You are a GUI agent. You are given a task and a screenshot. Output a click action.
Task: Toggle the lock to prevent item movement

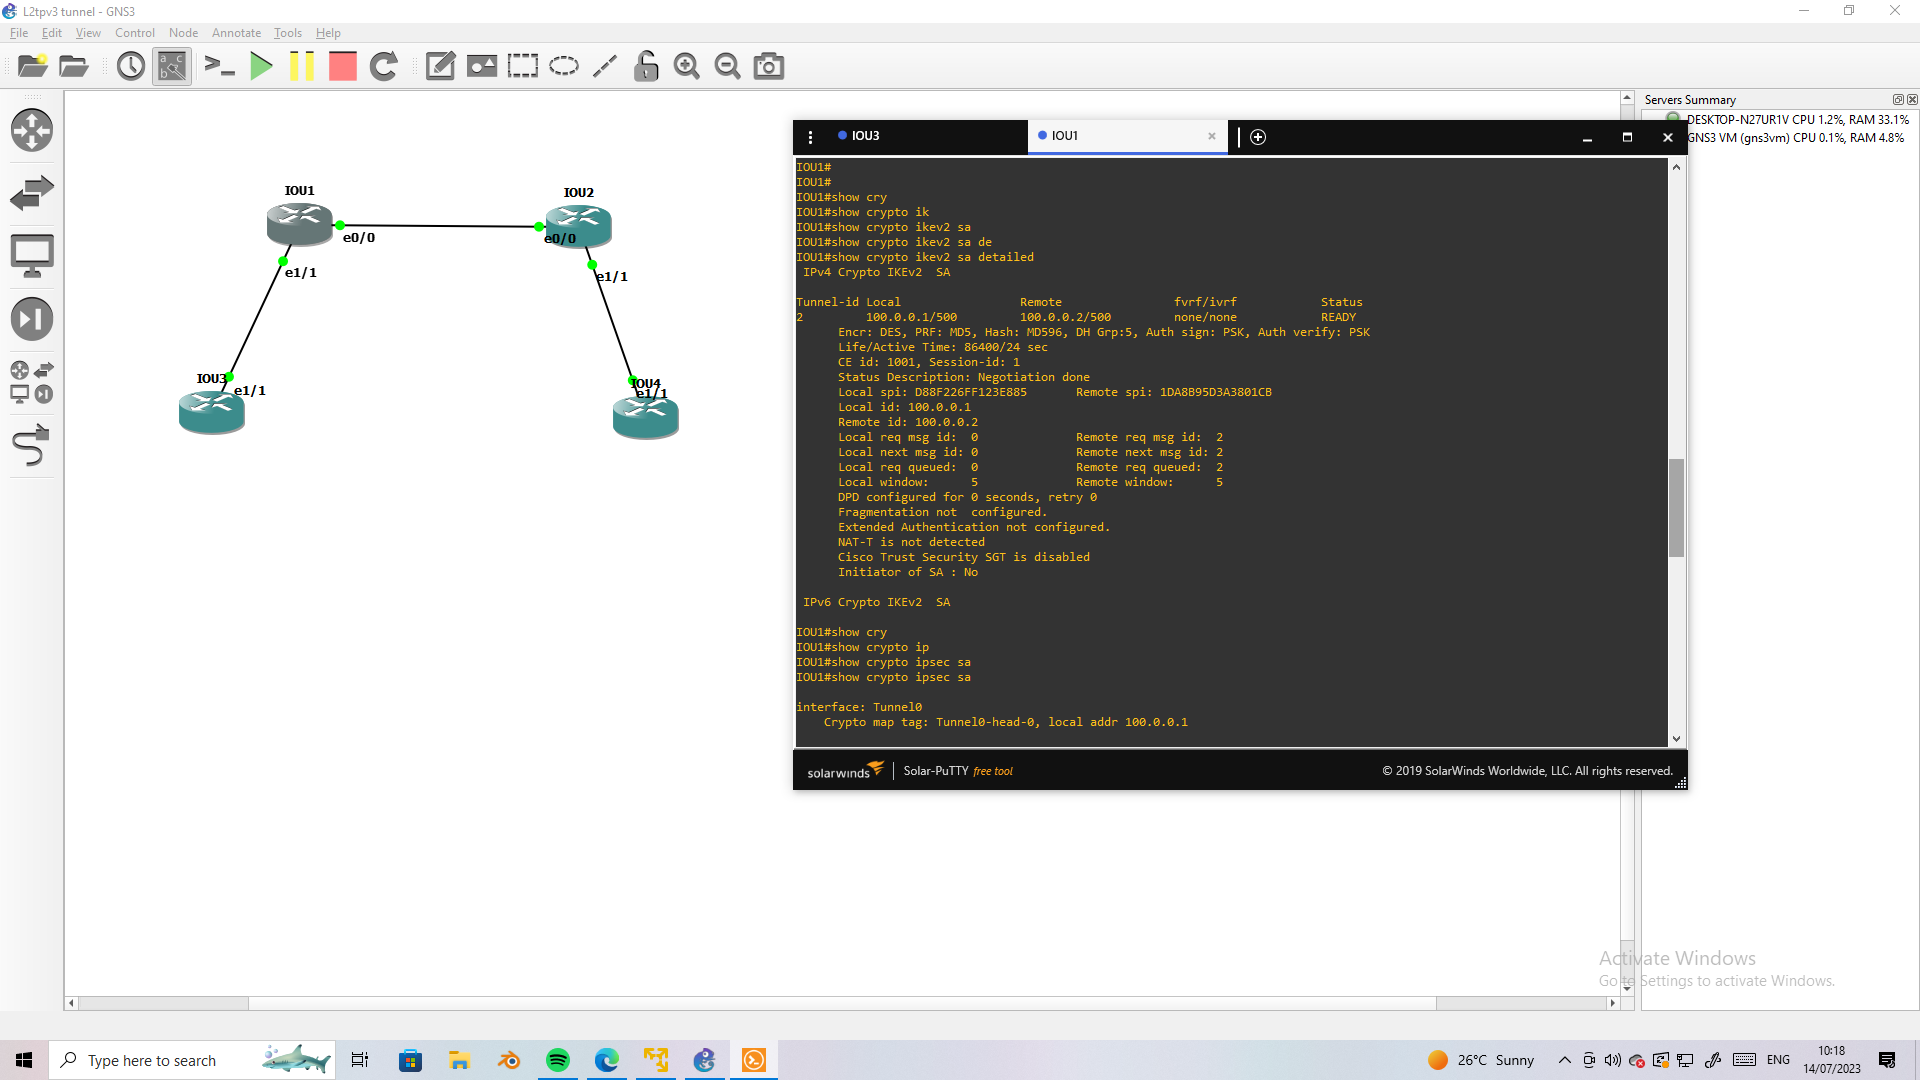pos(646,66)
